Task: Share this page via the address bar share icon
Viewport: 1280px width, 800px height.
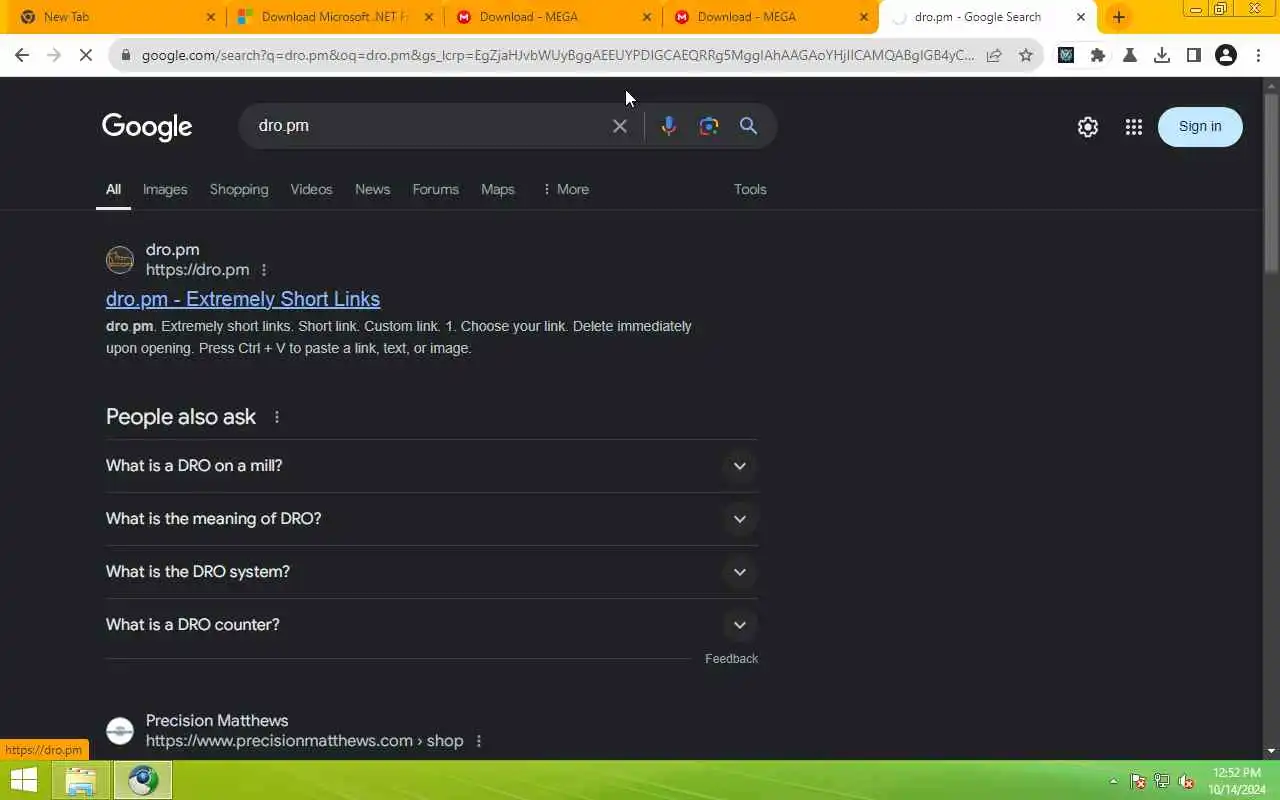Action: coord(994,56)
